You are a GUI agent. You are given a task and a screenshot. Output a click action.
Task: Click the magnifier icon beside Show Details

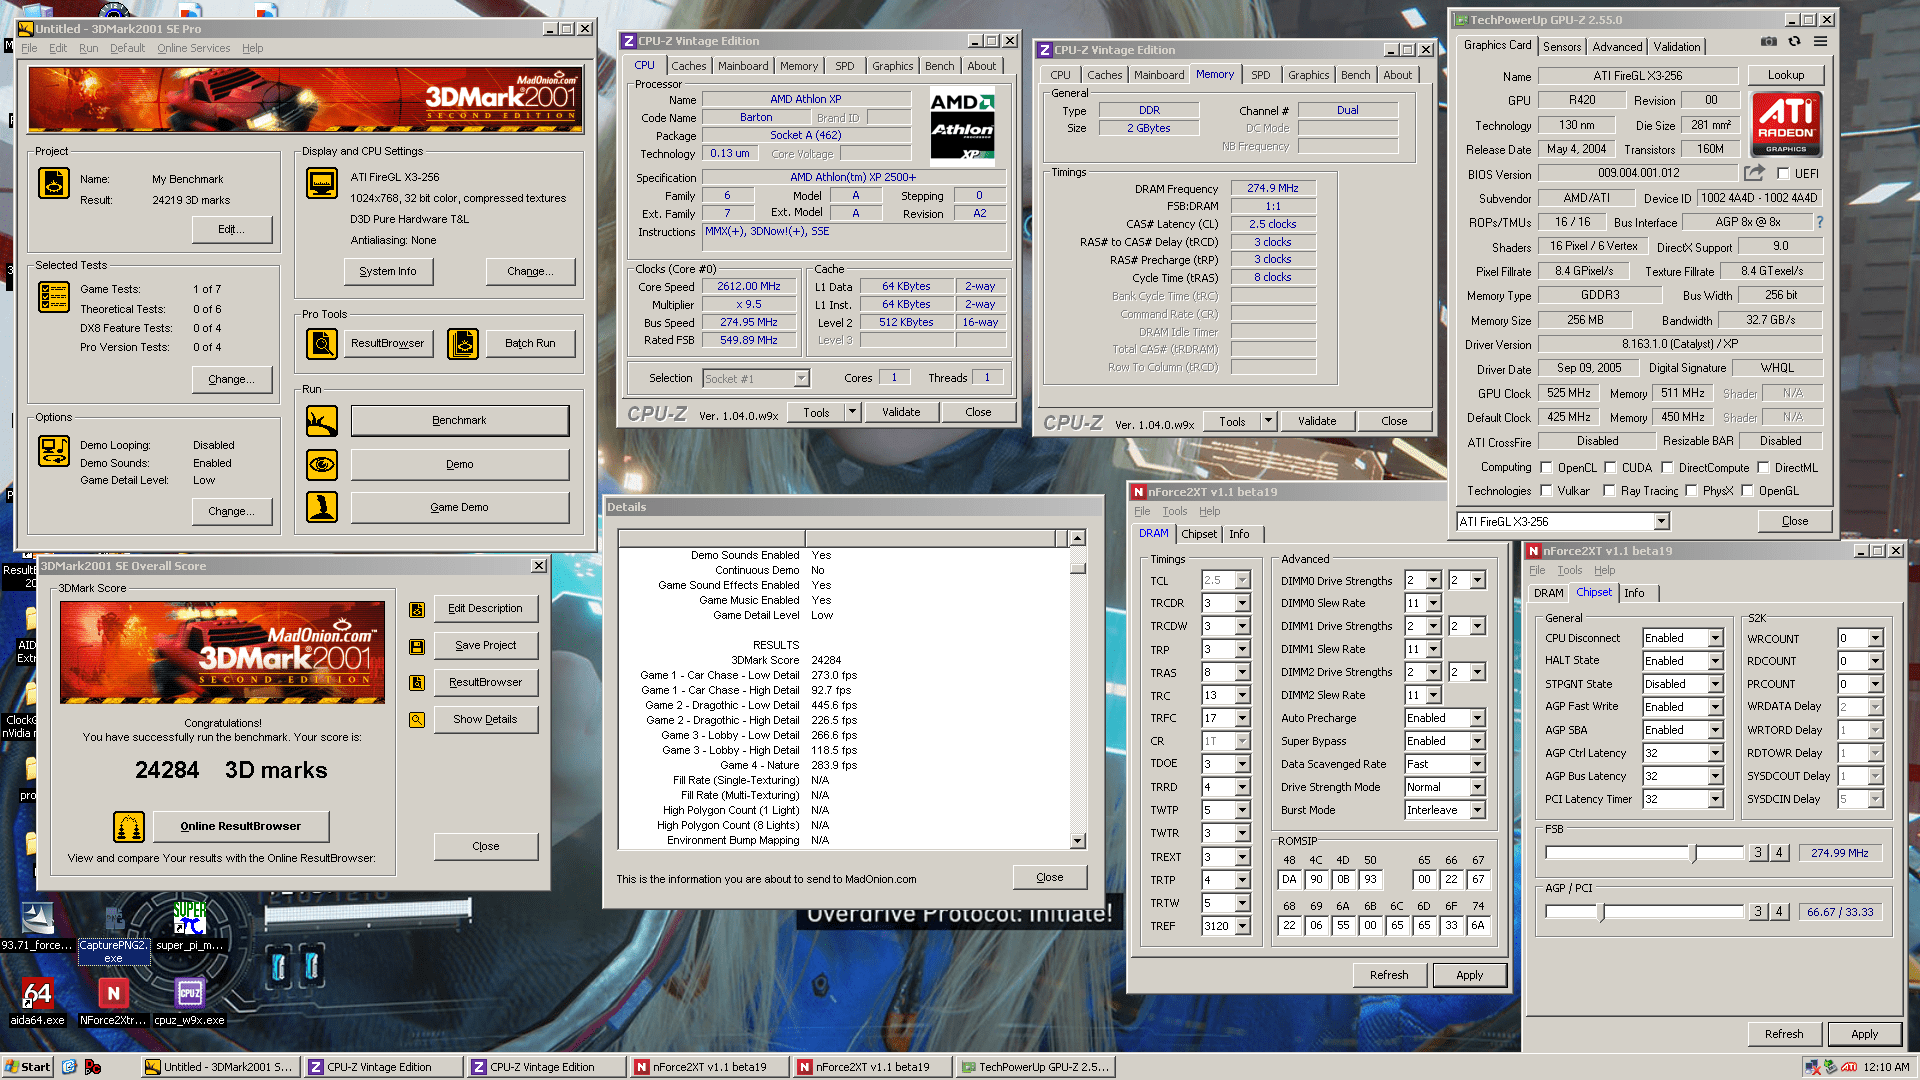coord(417,720)
